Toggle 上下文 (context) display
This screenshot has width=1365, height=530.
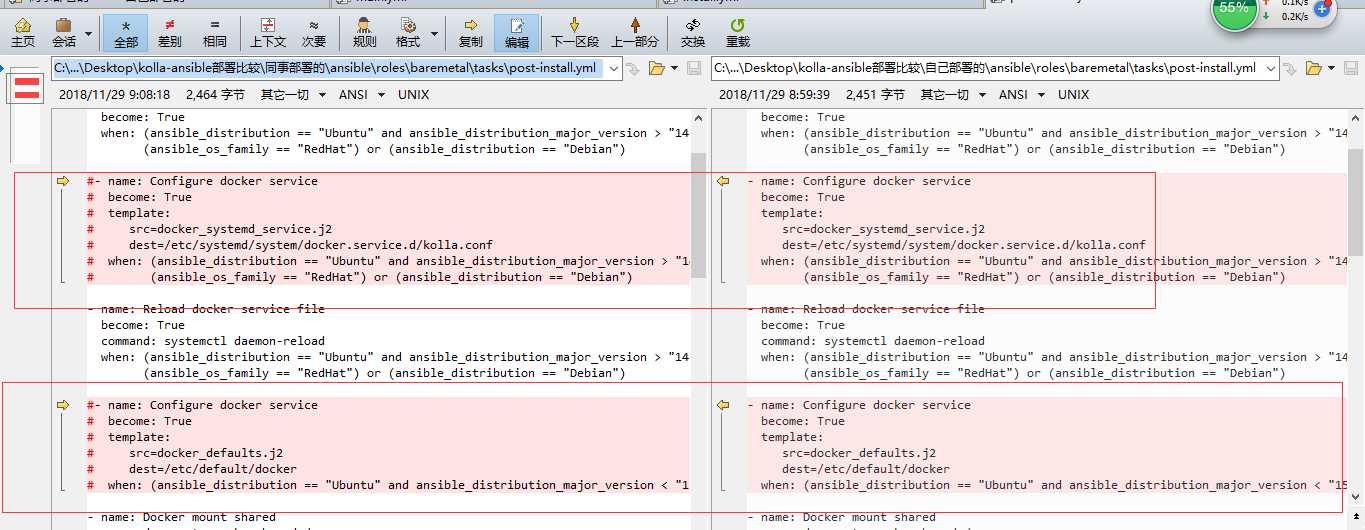click(x=268, y=32)
